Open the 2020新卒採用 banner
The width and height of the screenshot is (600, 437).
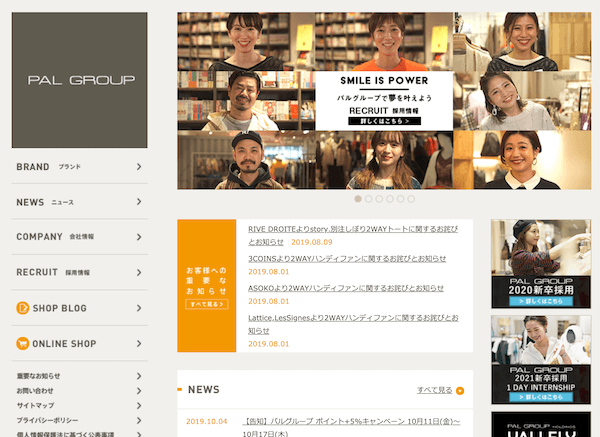(541, 264)
